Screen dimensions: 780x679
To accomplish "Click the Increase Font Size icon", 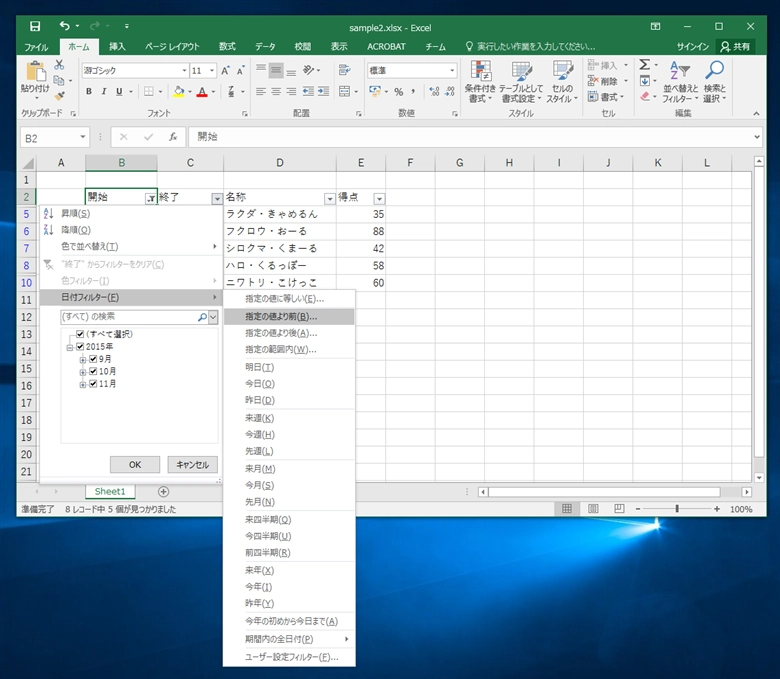I will pyautogui.click(x=225, y=71).
